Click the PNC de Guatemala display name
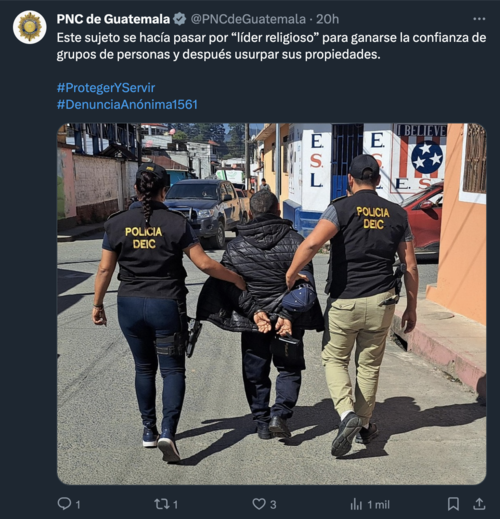 113,19
